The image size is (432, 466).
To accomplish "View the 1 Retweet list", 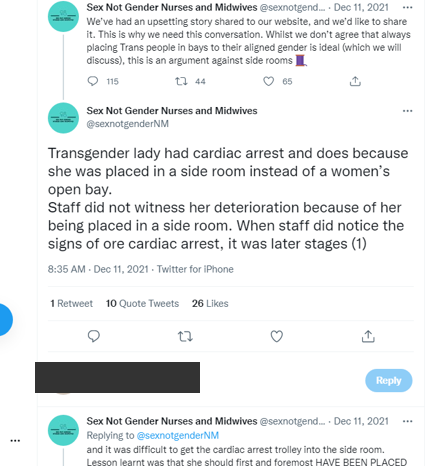I will pyautogui.click(x=71, y=303).
